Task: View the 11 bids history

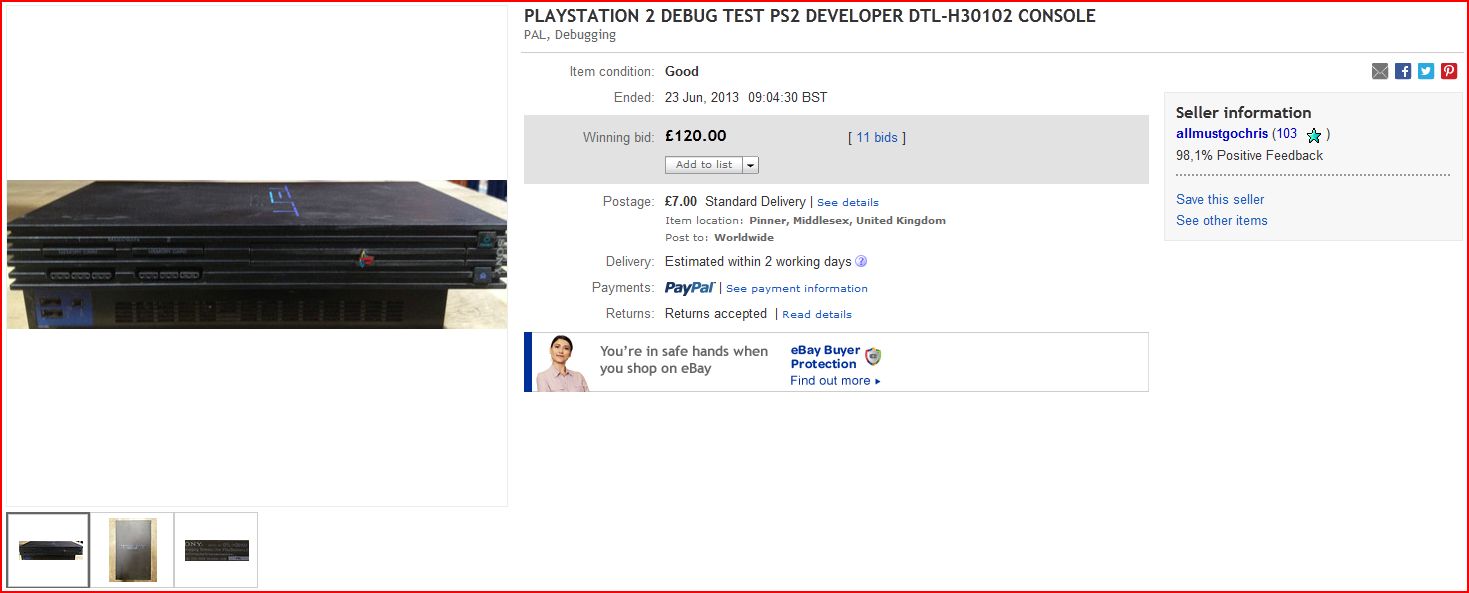Action: coord(877,138)
